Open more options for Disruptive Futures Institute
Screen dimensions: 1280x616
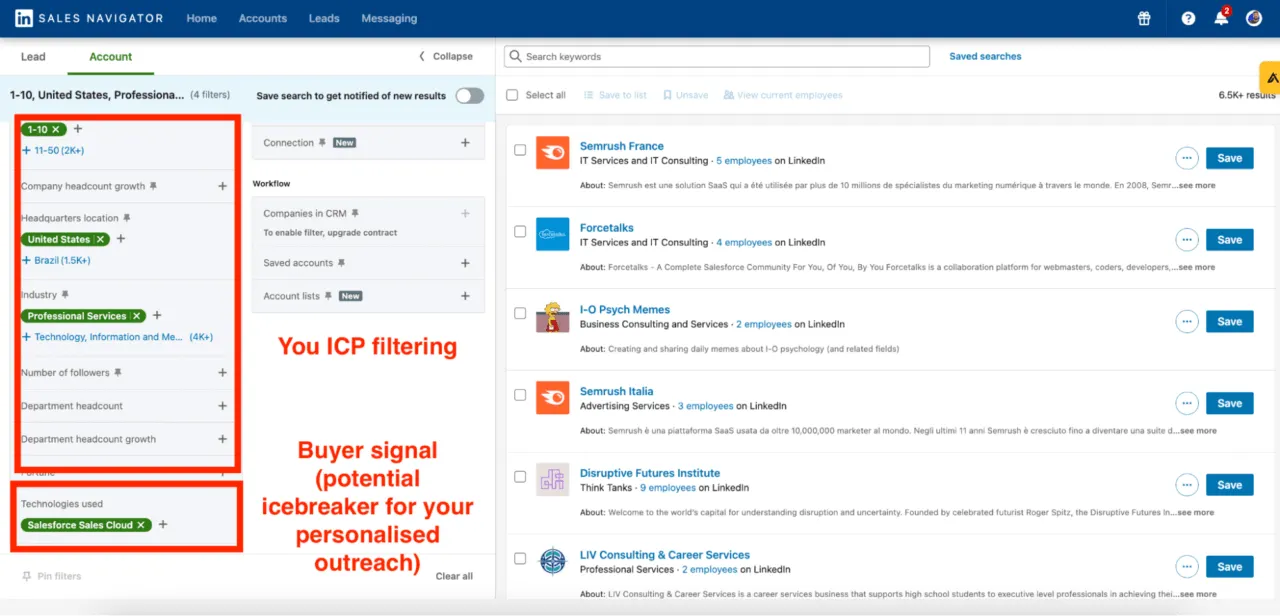tap(1187, 485)
